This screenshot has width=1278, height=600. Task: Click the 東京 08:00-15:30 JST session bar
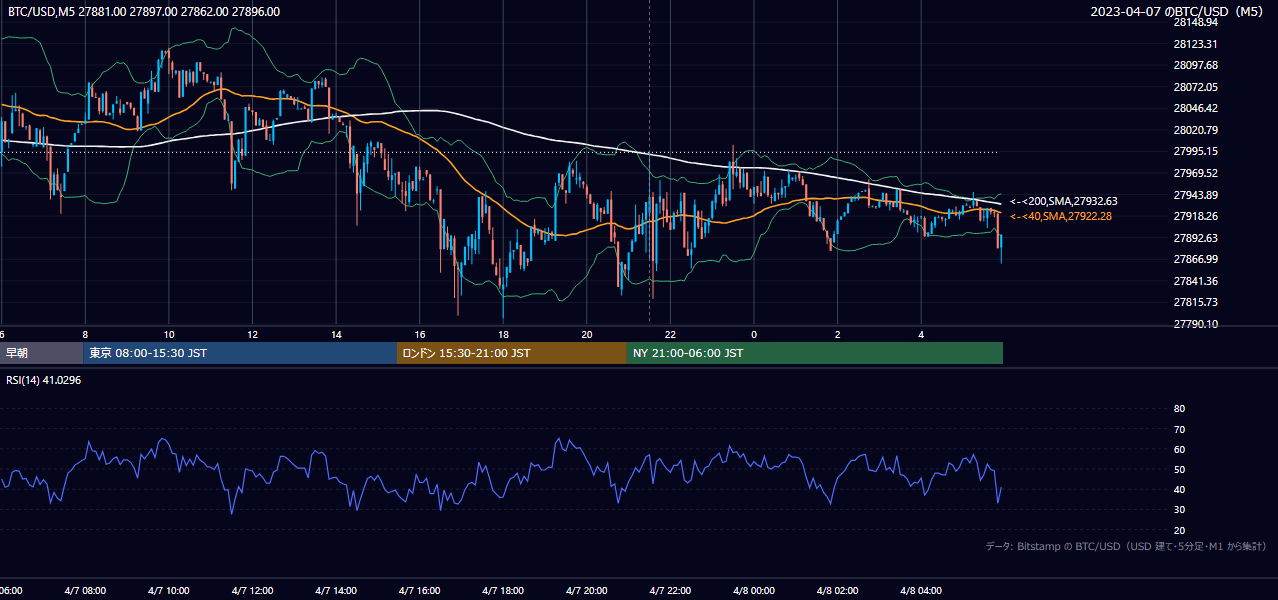point(241,353)
